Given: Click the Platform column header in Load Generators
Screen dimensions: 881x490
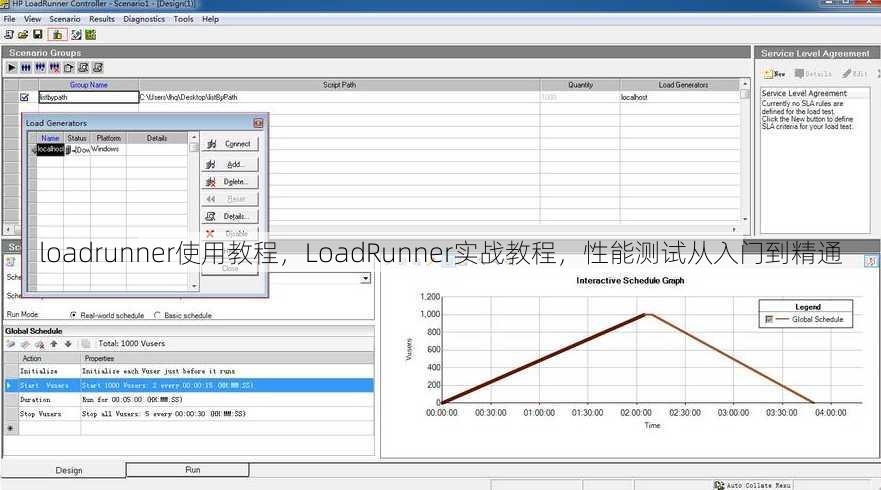Looking at the screenshot, I should tap(108, 138).
